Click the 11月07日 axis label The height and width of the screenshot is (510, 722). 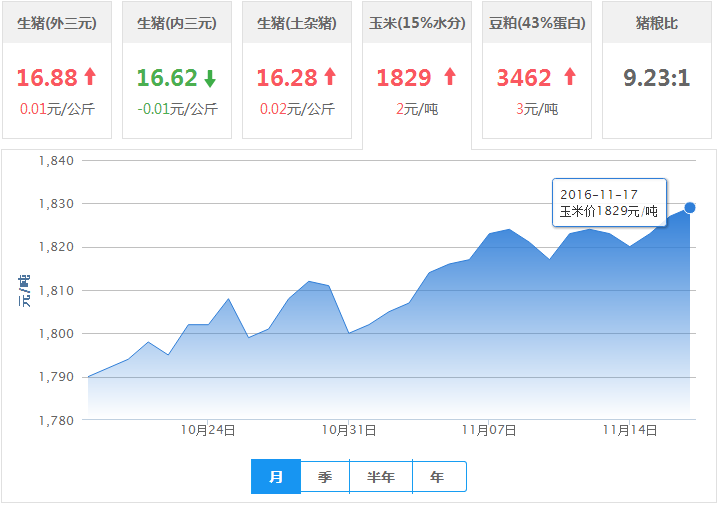tap(489, 430)
